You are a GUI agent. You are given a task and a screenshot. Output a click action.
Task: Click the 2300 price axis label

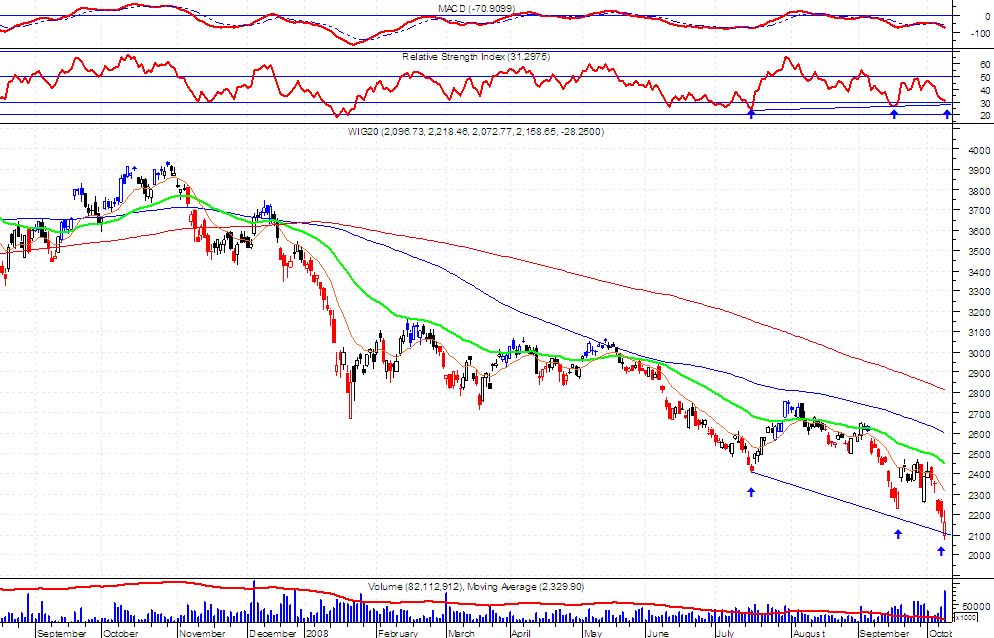coord(979,495)
